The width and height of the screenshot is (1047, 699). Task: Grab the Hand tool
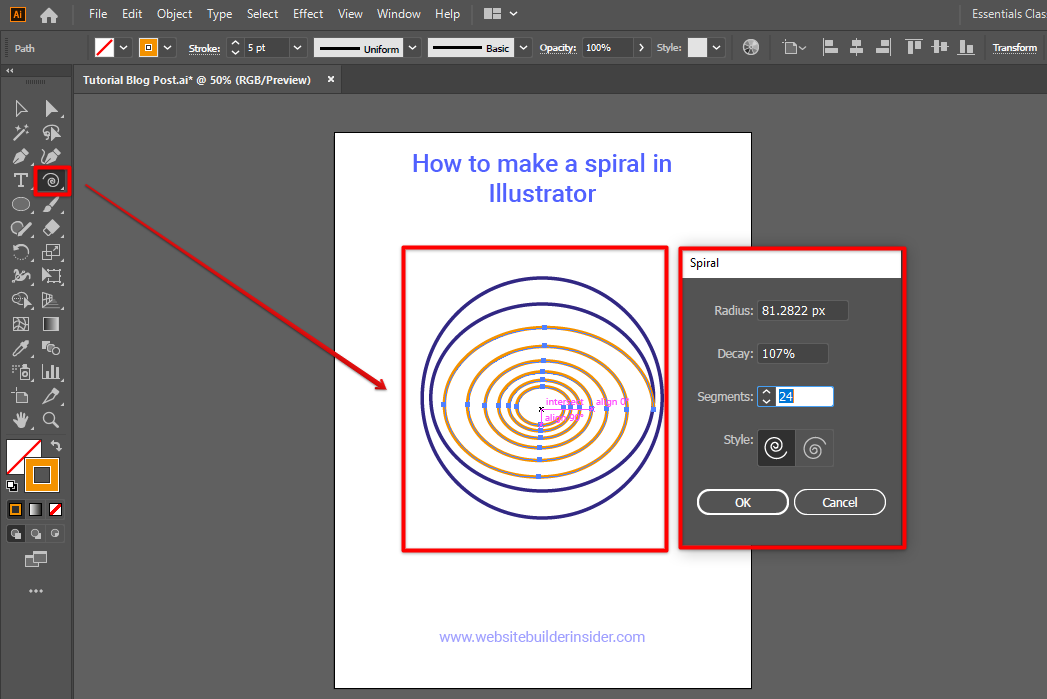coord(22,420)
